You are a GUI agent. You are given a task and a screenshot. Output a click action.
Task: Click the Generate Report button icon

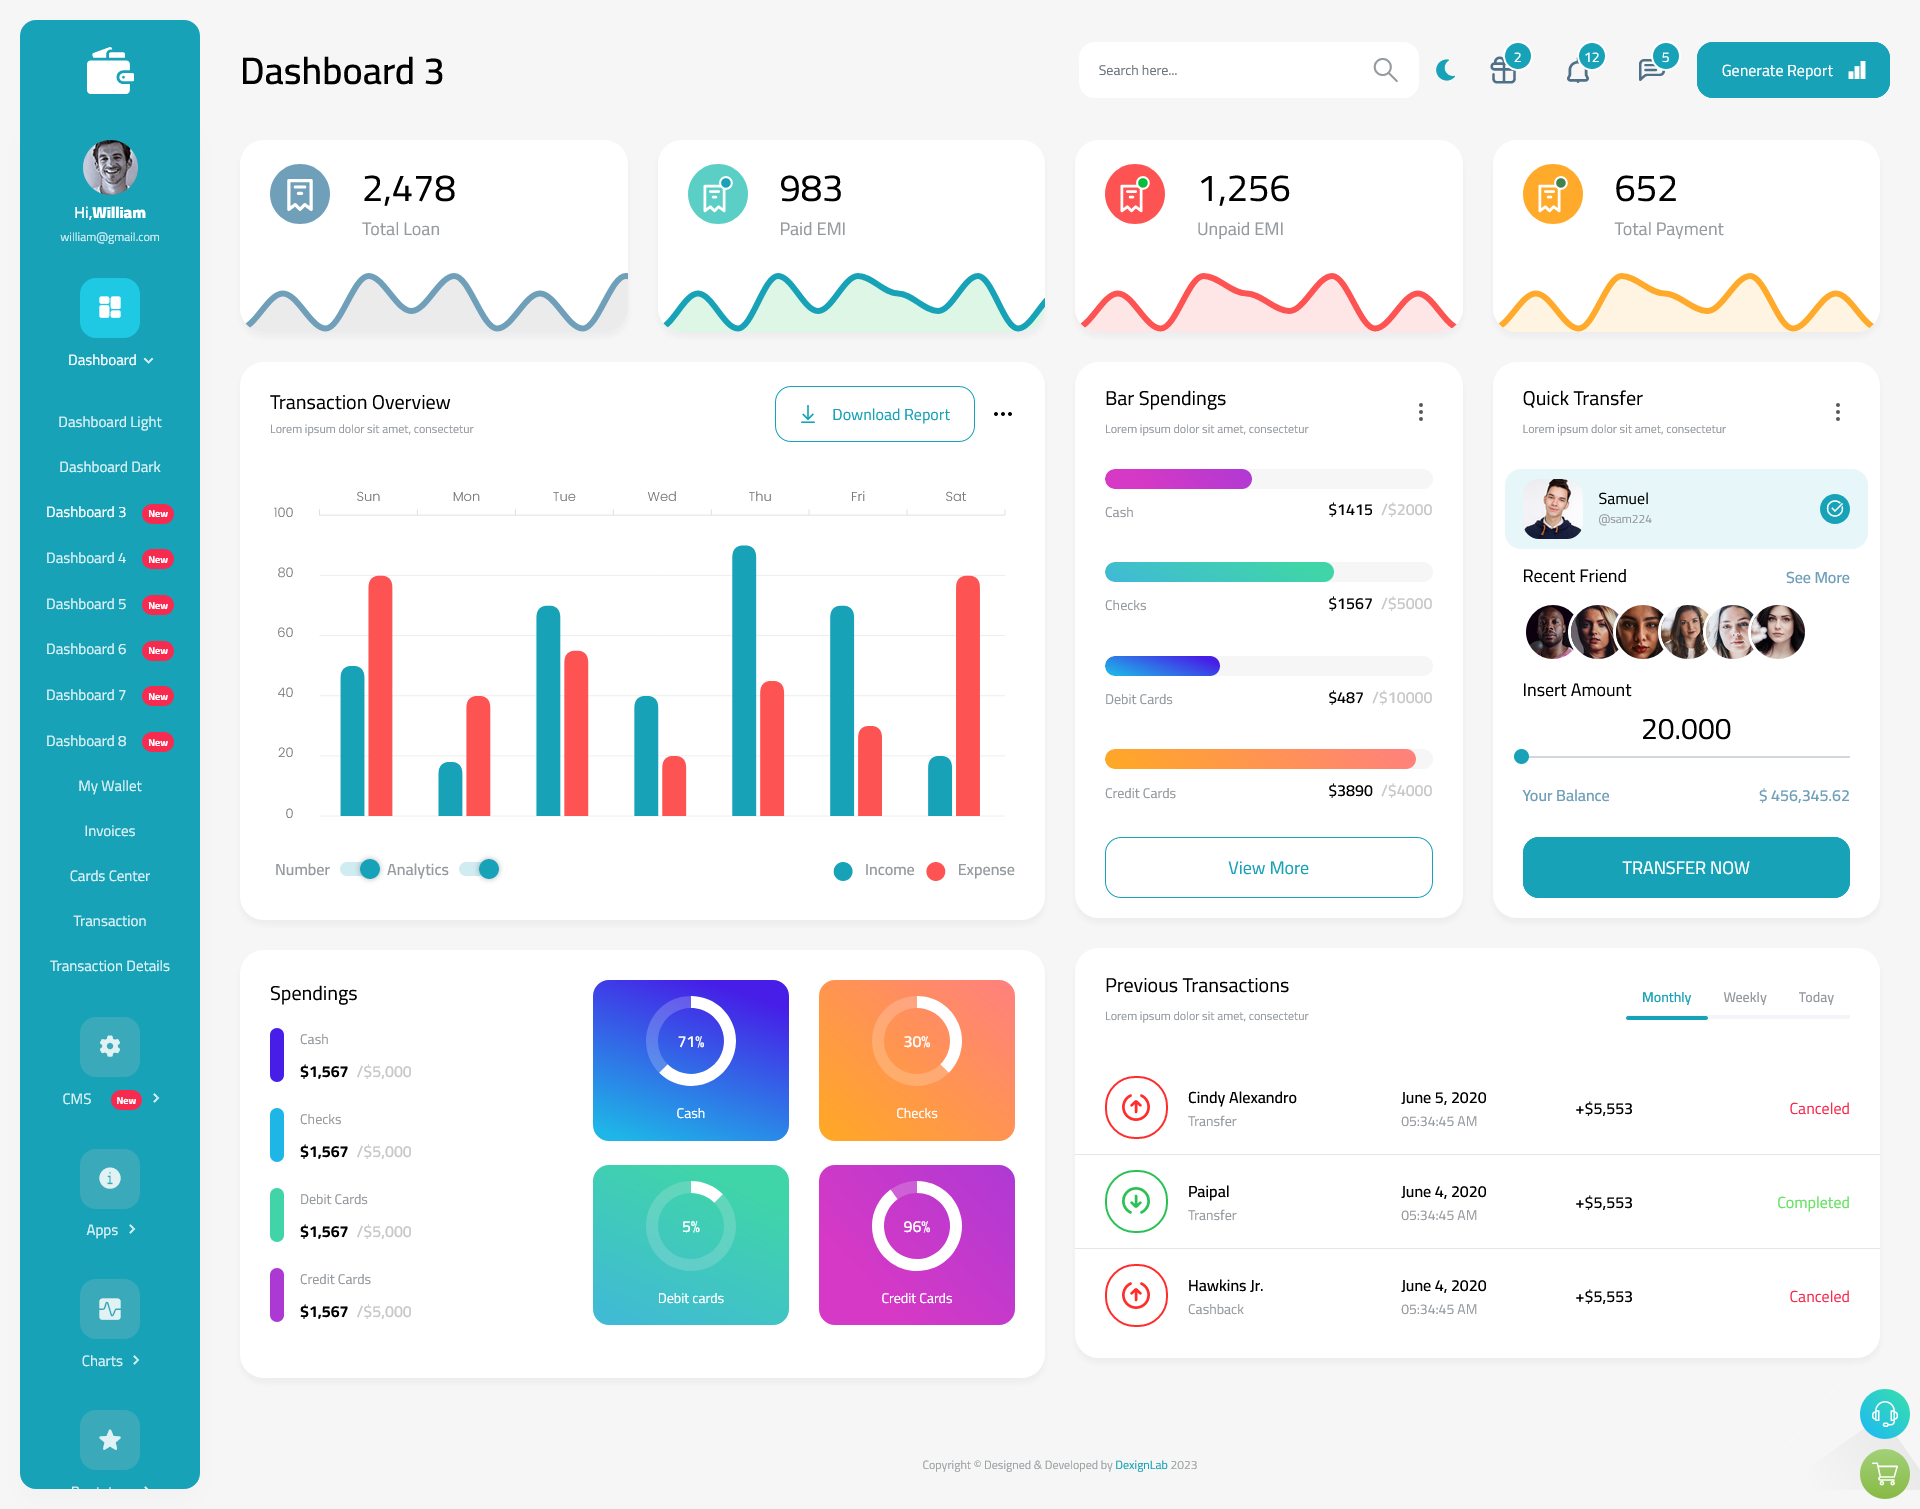1856,70
